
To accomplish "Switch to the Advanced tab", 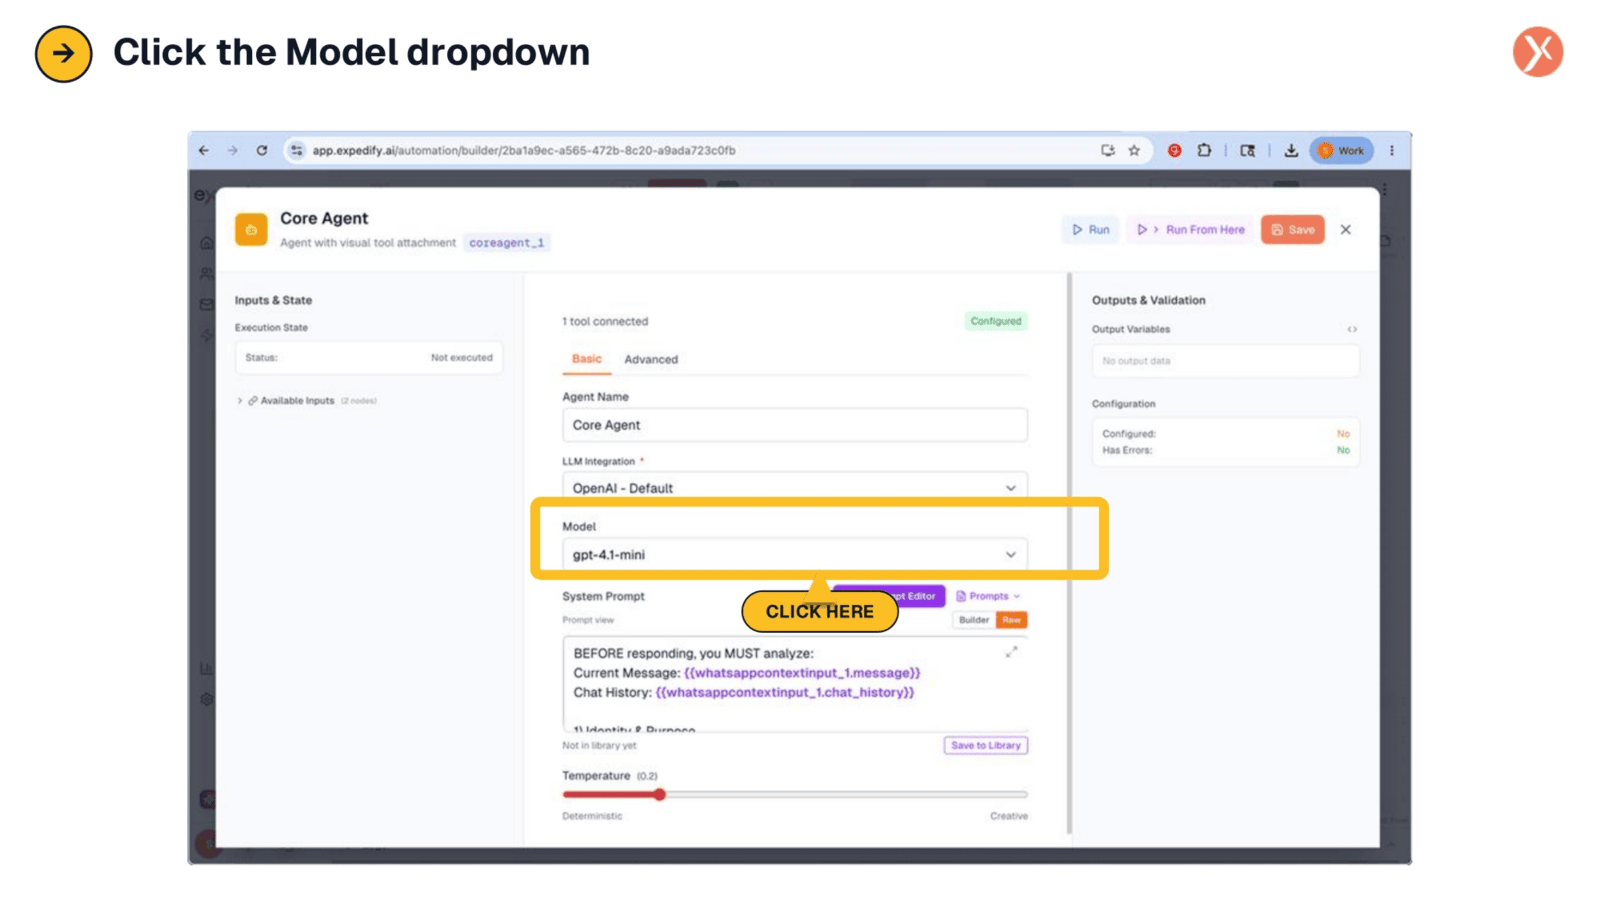I will point(651,359).
